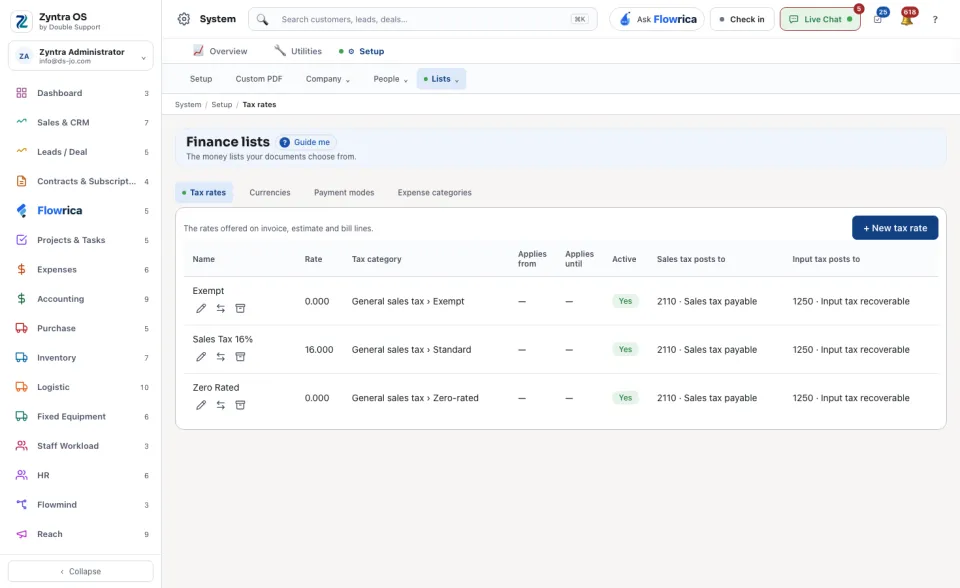The width and height of the screenshot is (960, 588).
Task: Collapse the sidebar
Action: point(81,571)
